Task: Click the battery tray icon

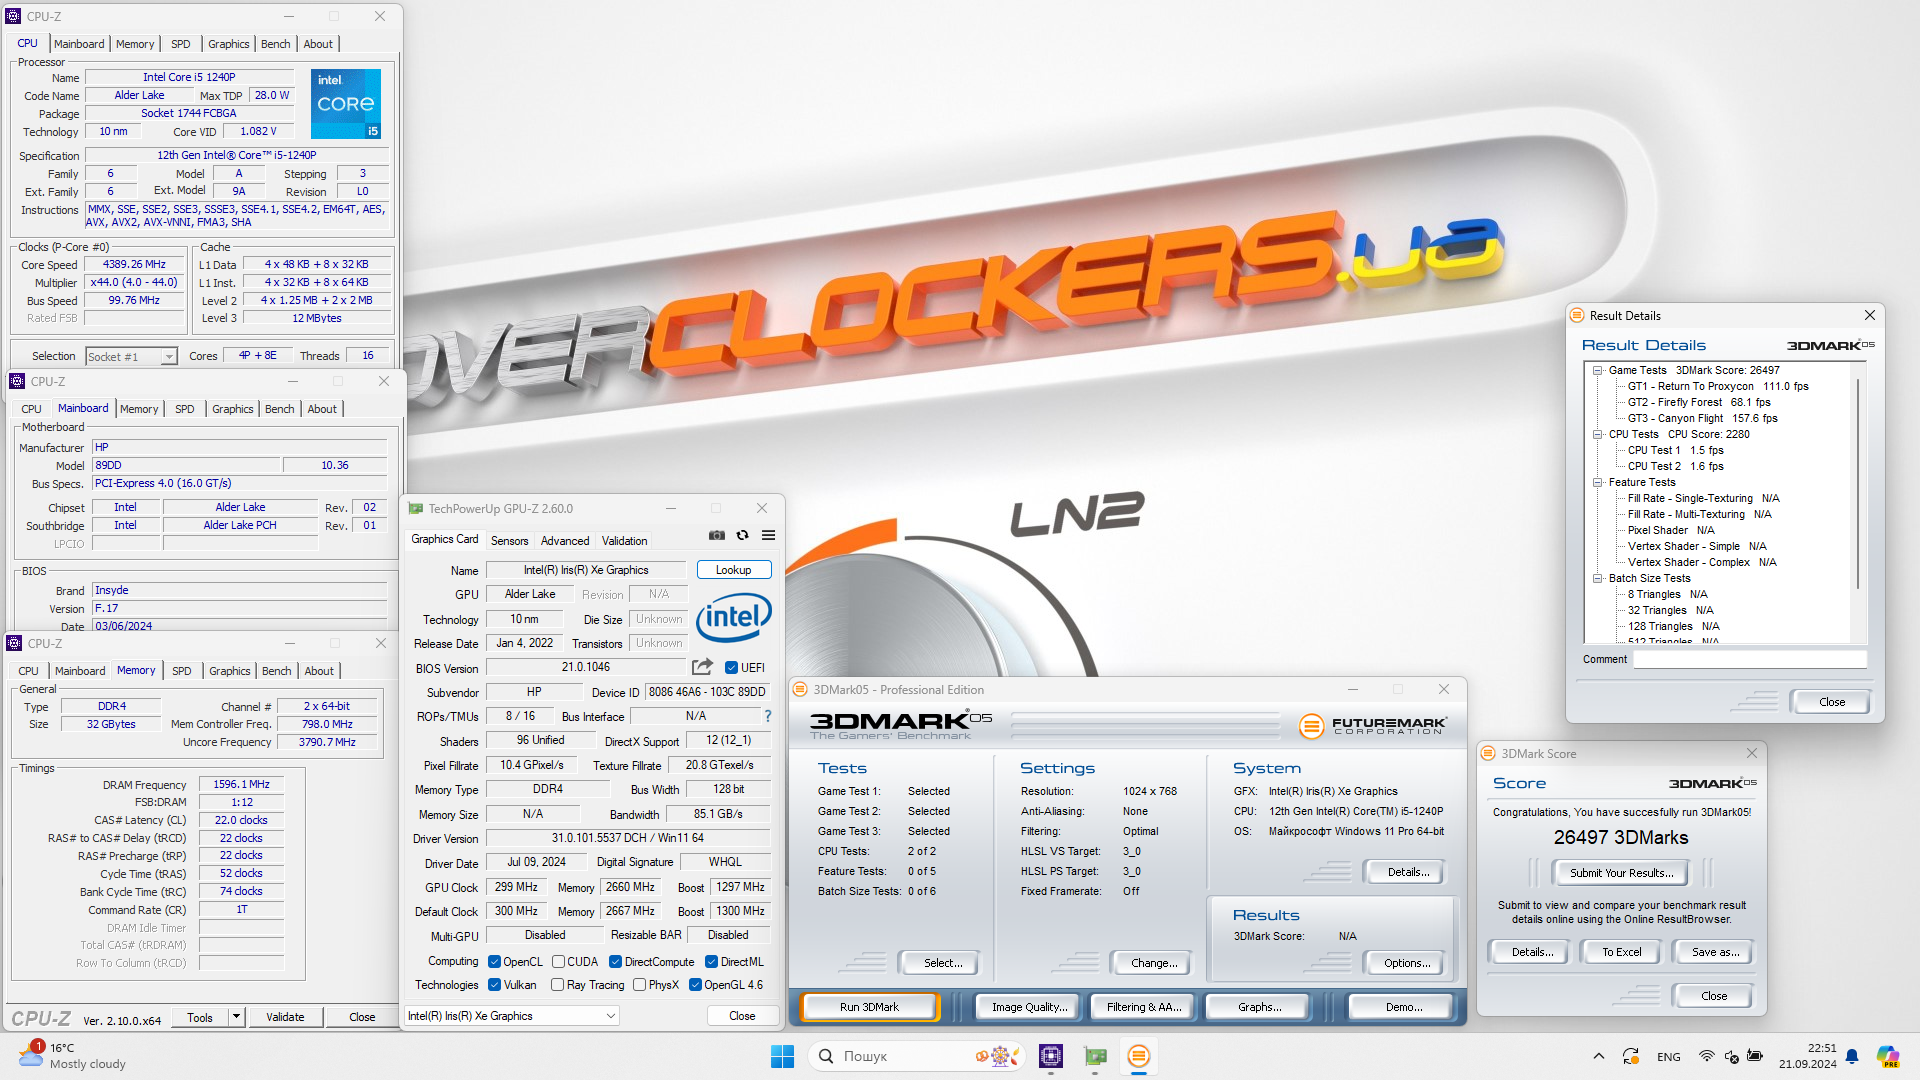Action: coord(1755,1056)
